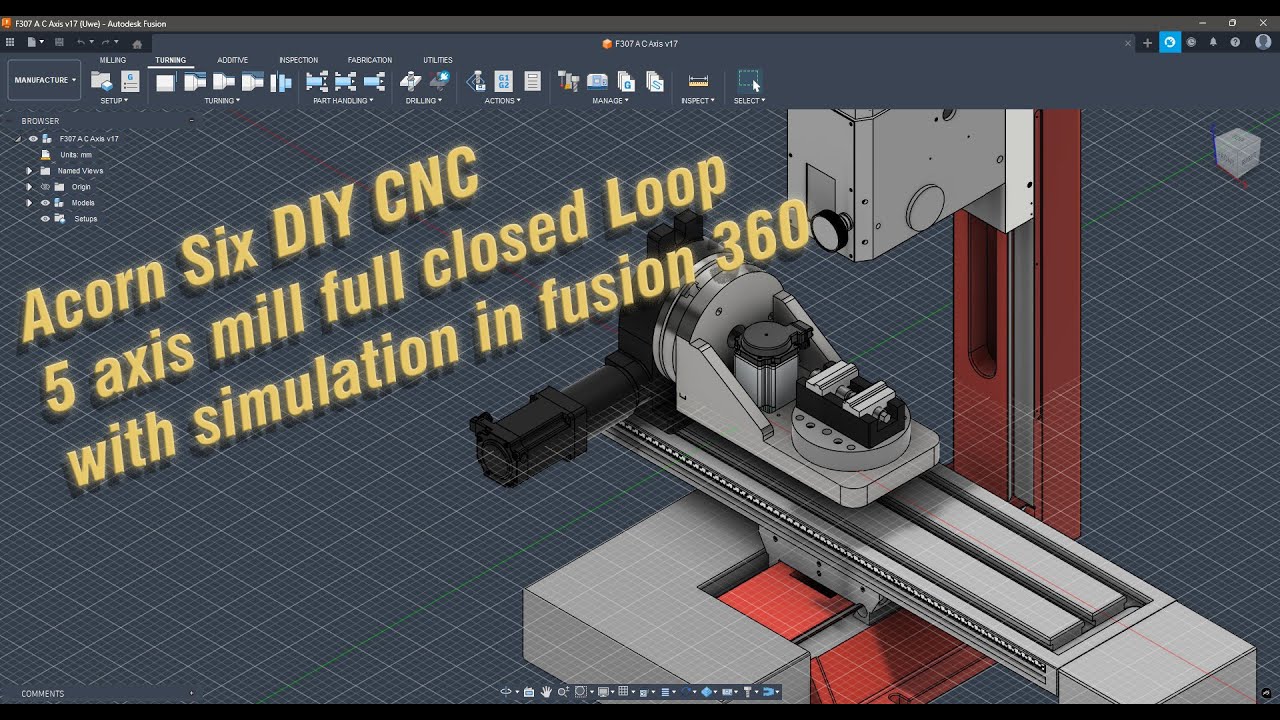Collapse the BROWSER panel minus button

click(x=191, y=121)
